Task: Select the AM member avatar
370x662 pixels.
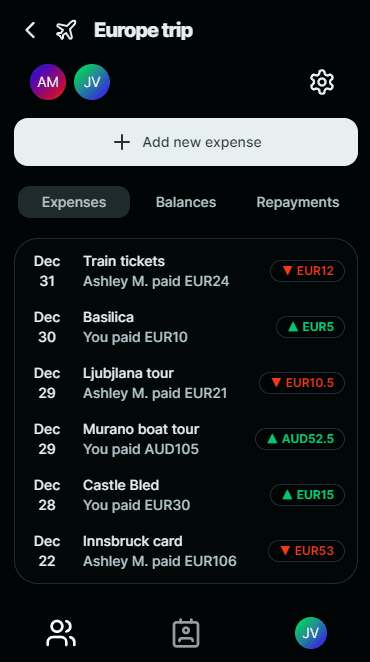Action: [x=48, y=82]
